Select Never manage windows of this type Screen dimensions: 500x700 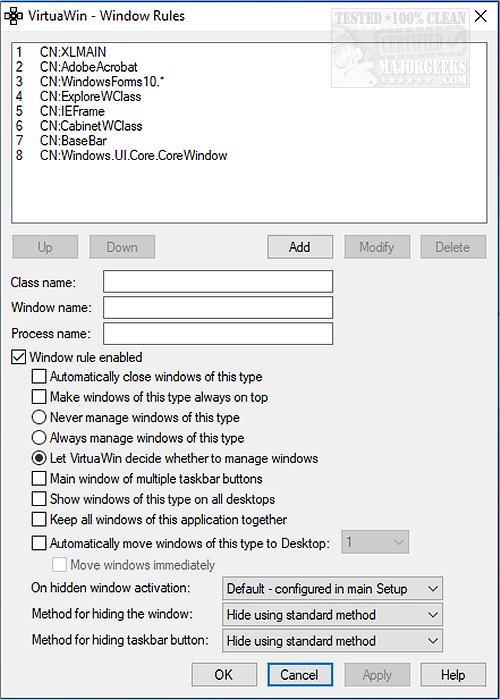pos(39,417)
